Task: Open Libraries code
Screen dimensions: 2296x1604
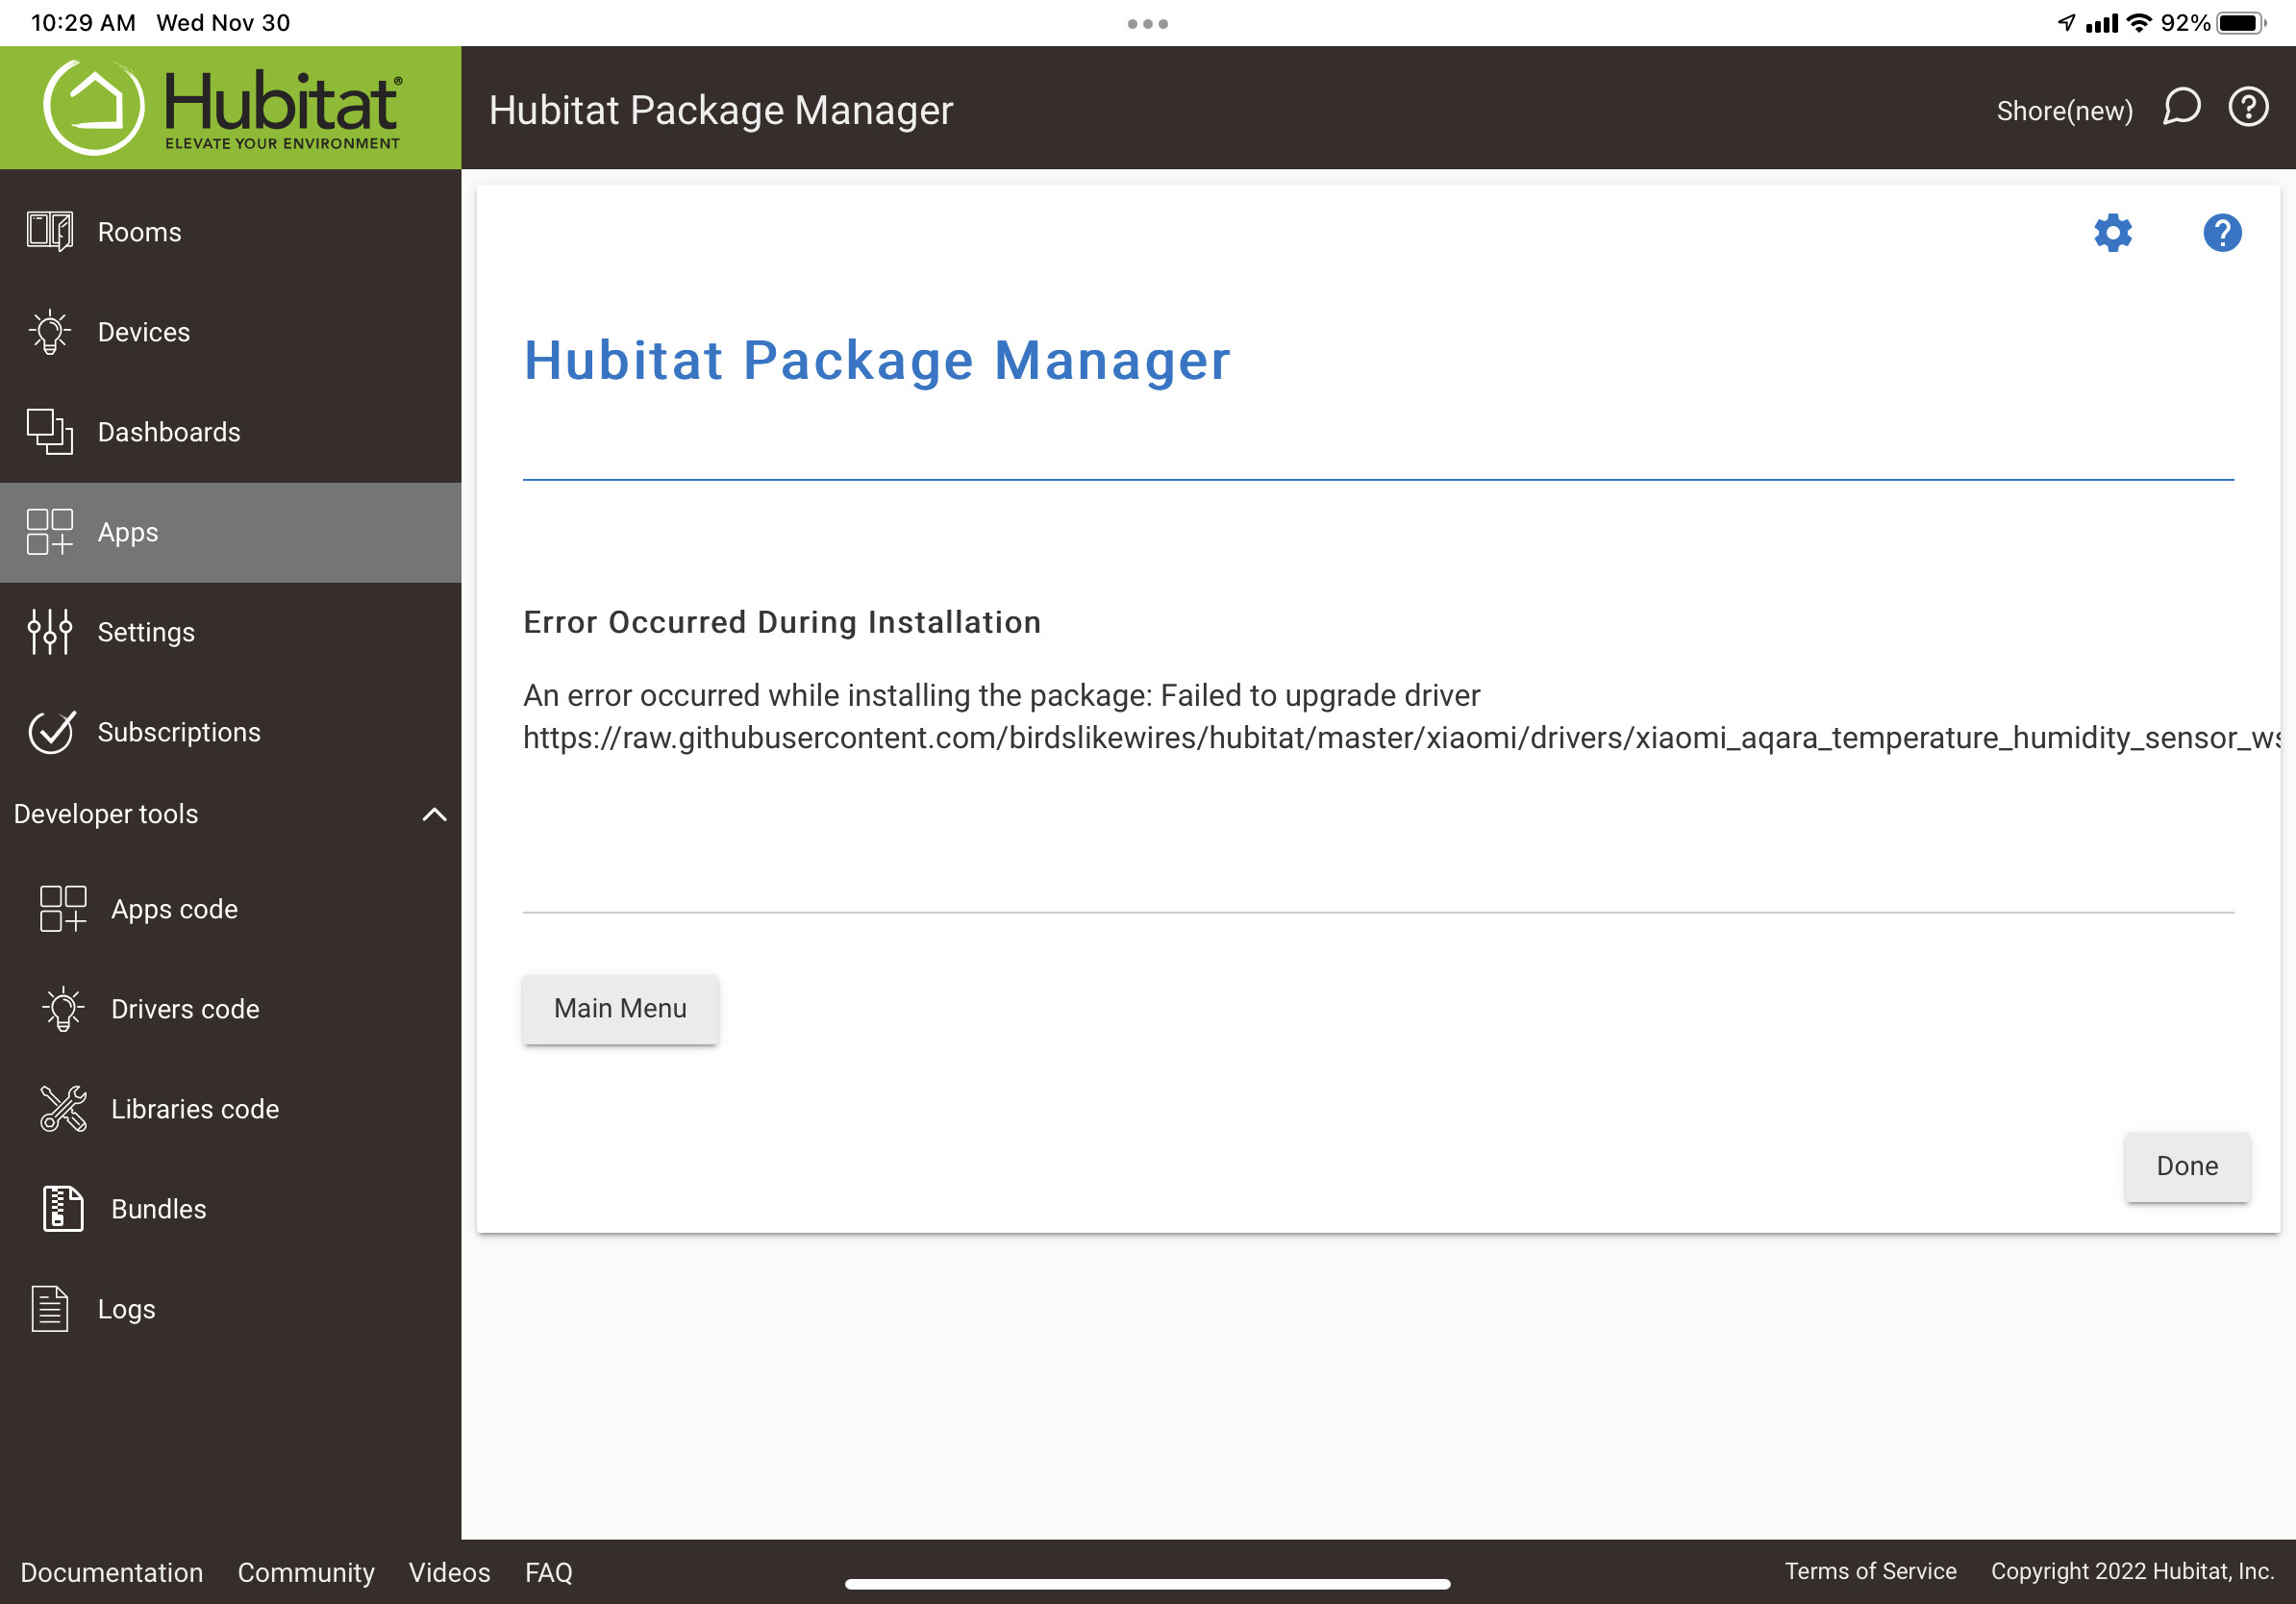Action: point(195,1108)
